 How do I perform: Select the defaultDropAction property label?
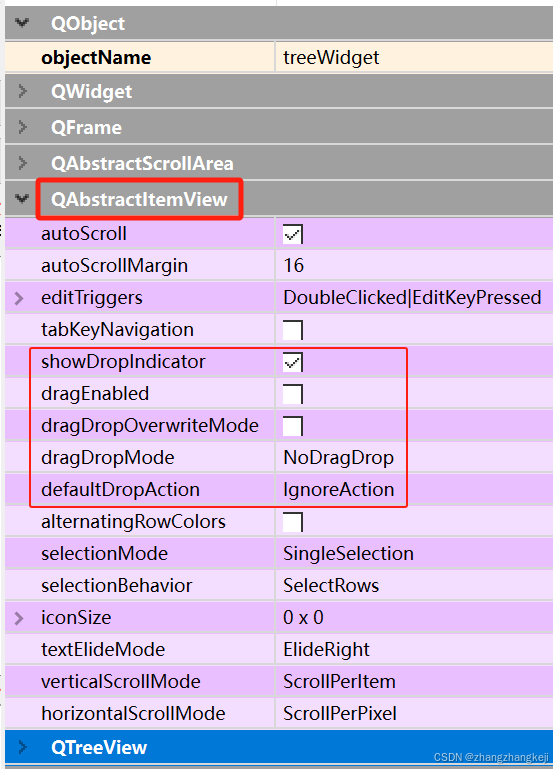(120, 489)
